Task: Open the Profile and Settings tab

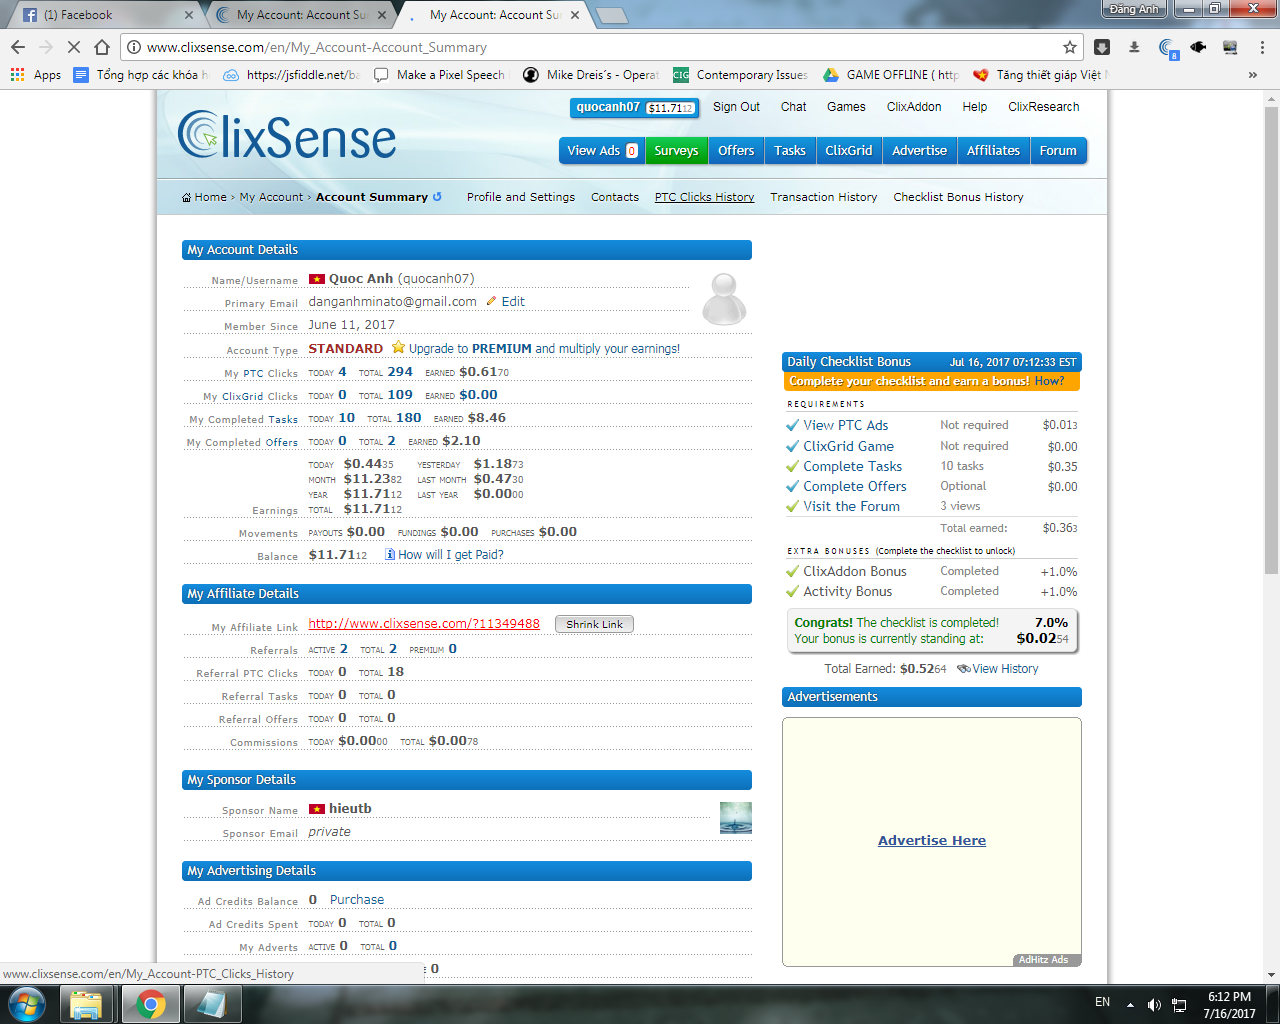Action: point(521,197)
